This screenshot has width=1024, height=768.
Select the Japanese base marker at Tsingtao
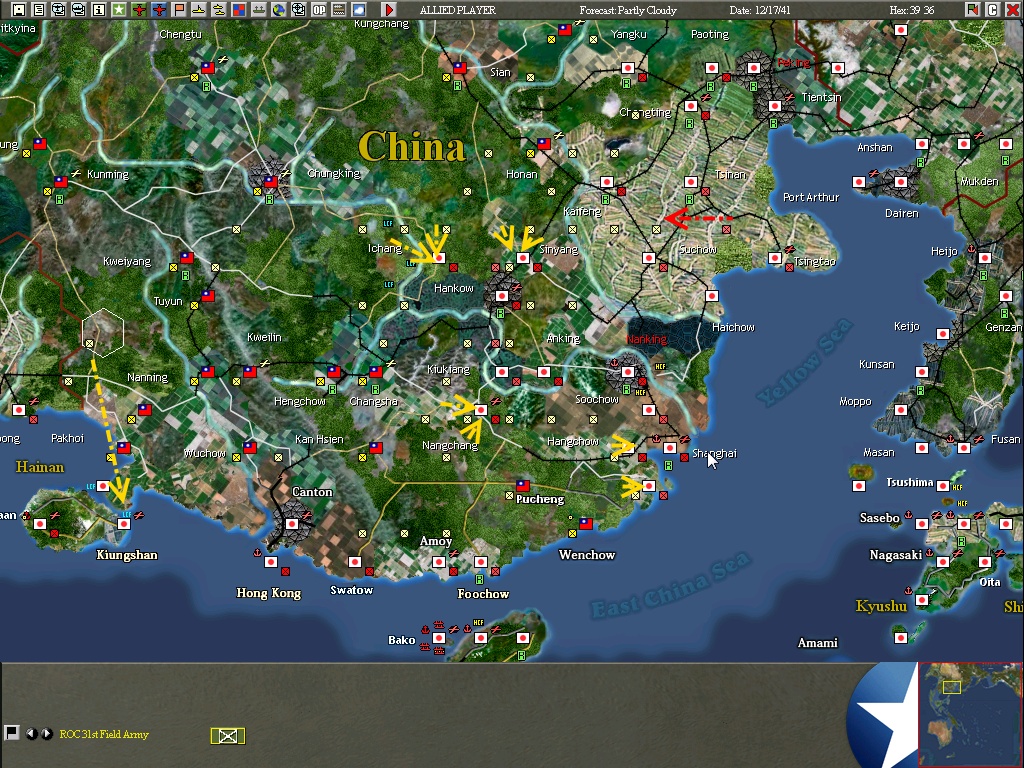pyautogui.click(x=775, y=258)
